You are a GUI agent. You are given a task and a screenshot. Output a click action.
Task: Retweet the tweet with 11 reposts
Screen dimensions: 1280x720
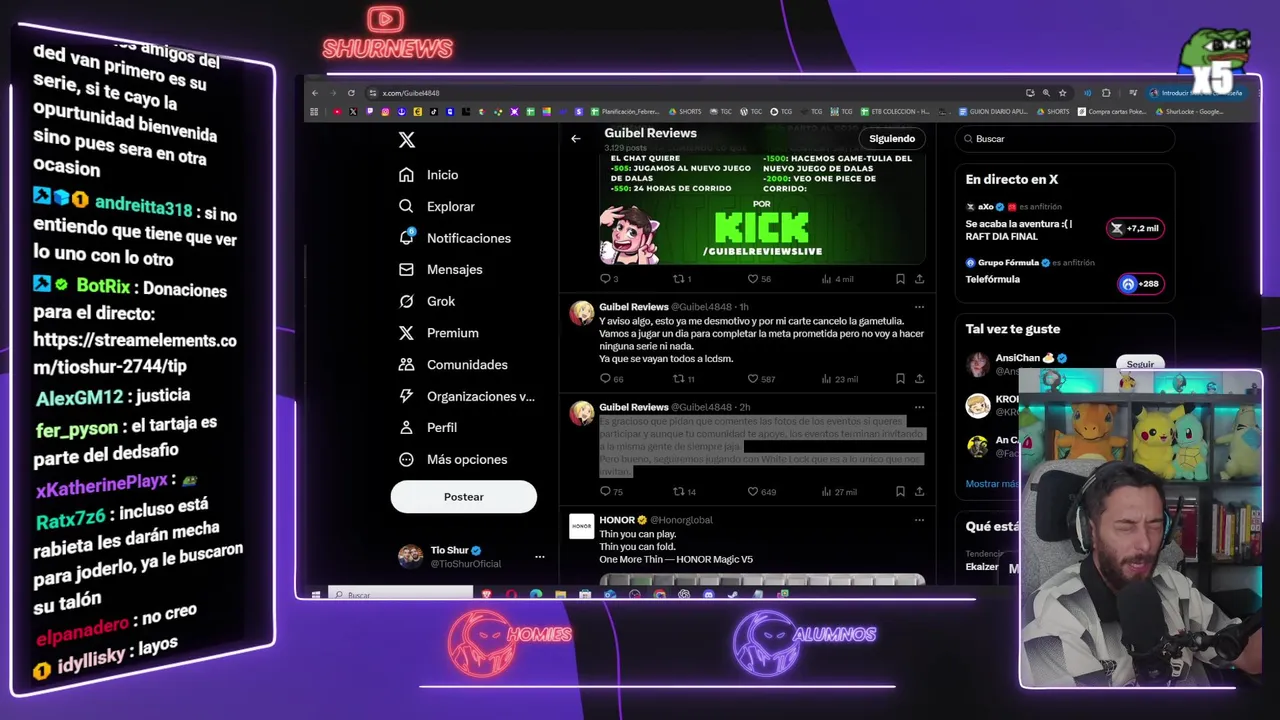click(x=684, y=379)
